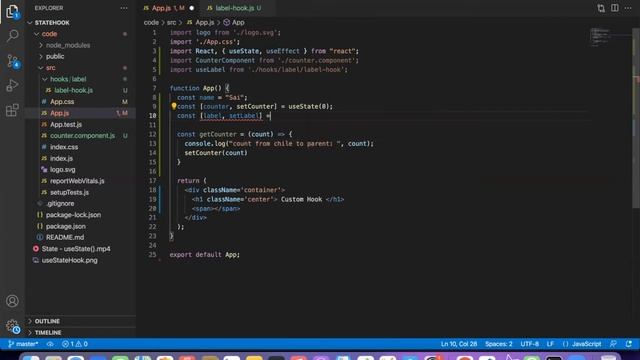Open App.css in the explorer
The image size is (640, 360).
pyautogui.click(x=62, y=102)
